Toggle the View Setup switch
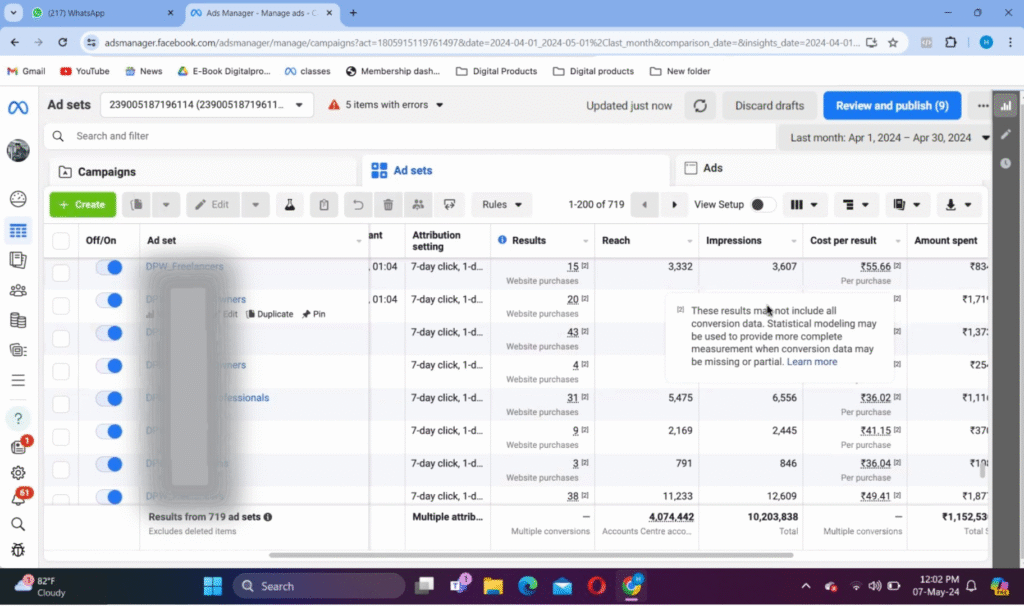 [x=763, y=204]
